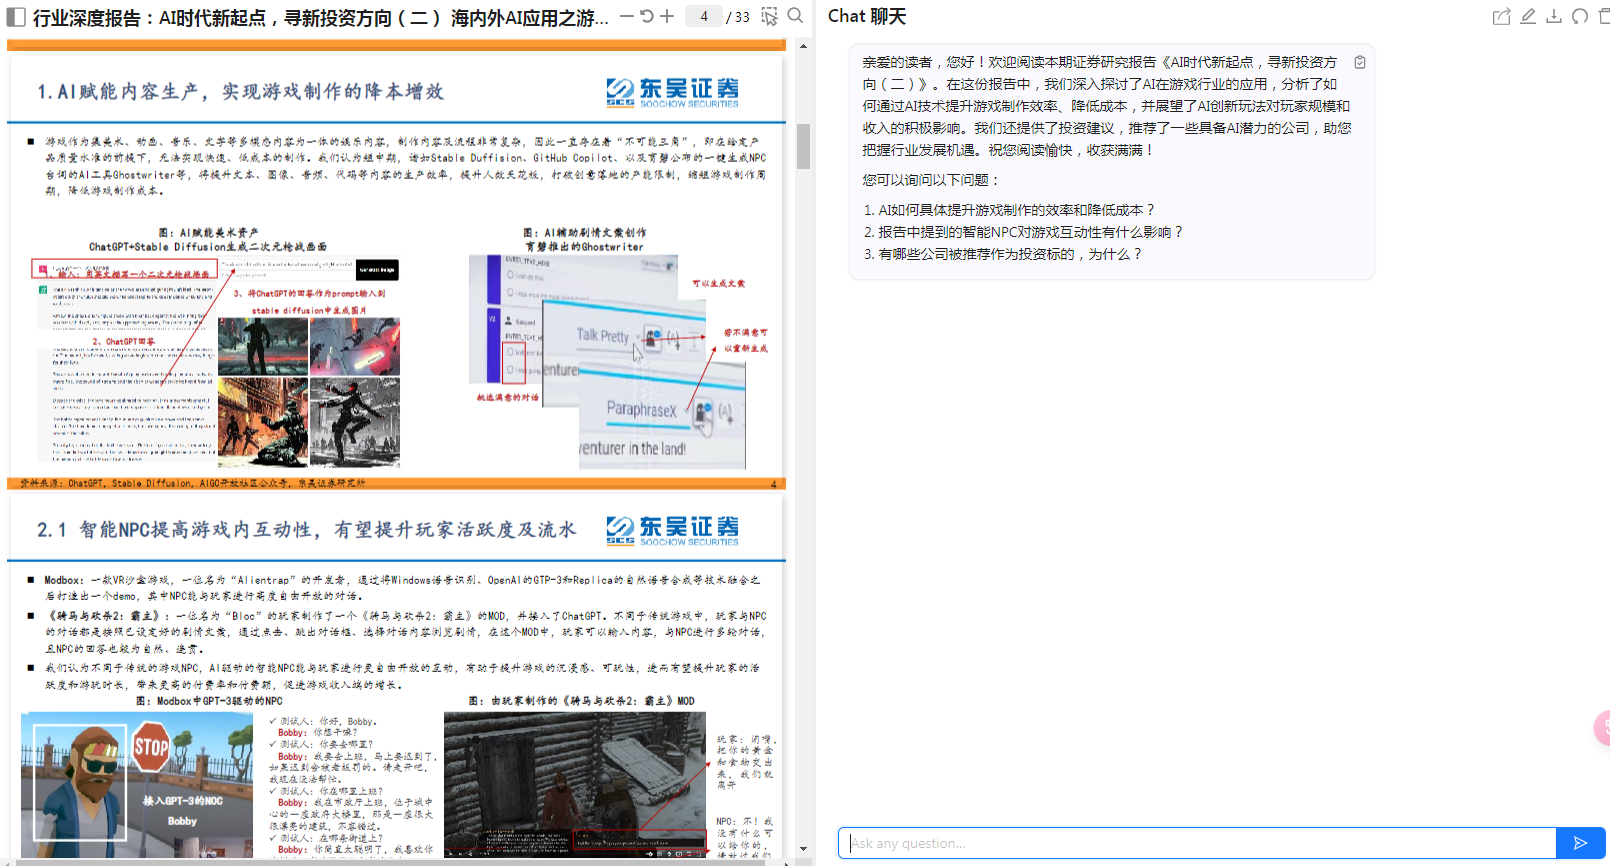Open the pink floating widget at the right edge
This screenshot has height=866, width=1610.
coord(1602,728)
